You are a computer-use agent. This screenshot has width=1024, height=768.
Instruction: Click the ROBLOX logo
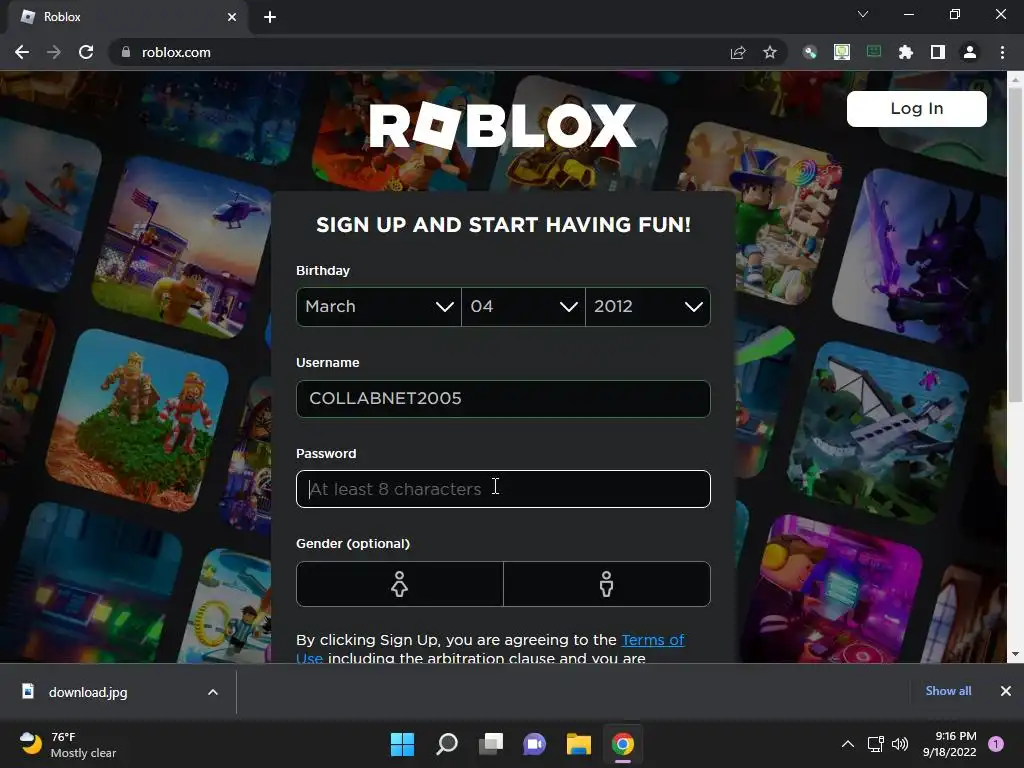tap(502, 125)
